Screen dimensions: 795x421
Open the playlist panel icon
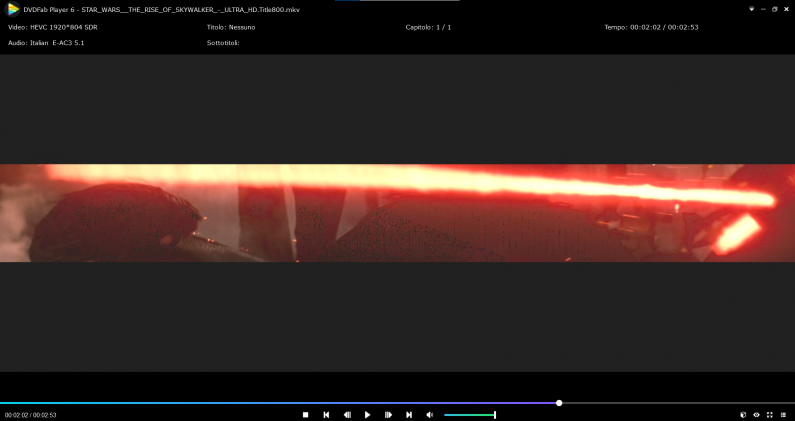pos(783,415)
